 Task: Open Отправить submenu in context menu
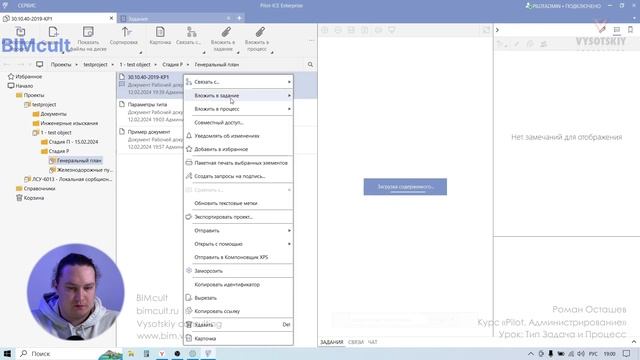[238, 231]
